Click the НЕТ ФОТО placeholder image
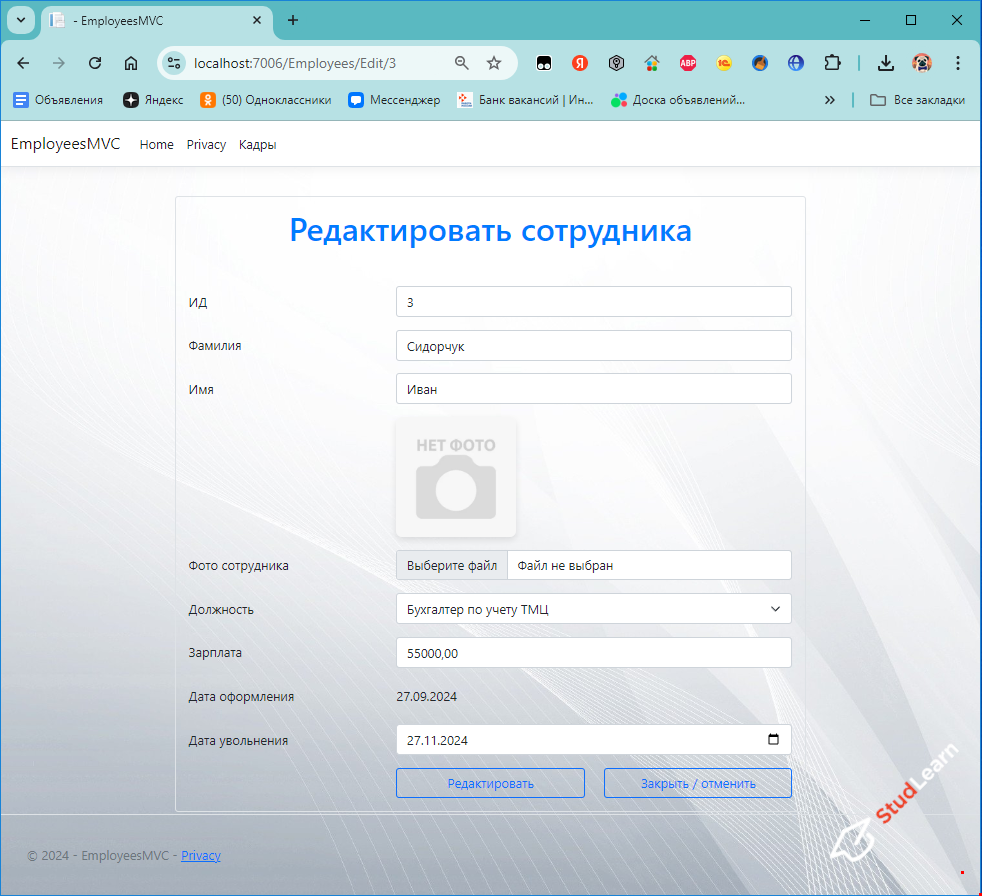 click(456, 477)
